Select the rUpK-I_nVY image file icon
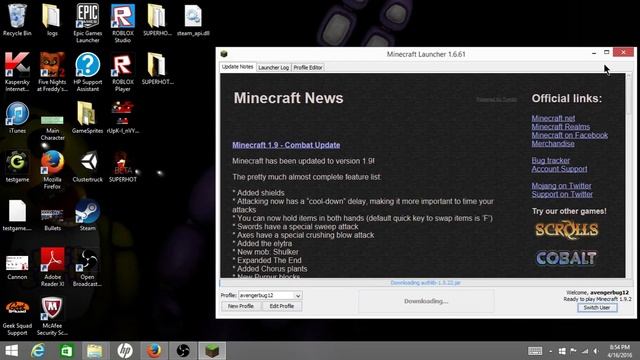Screen dimensions: 640x360 click(122, 118)
